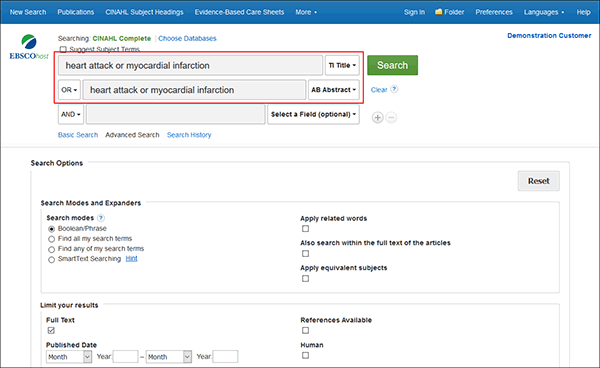The image size is (600, 368).
Task: Select Find any of my search terms
Action: [x=51, y=249]
